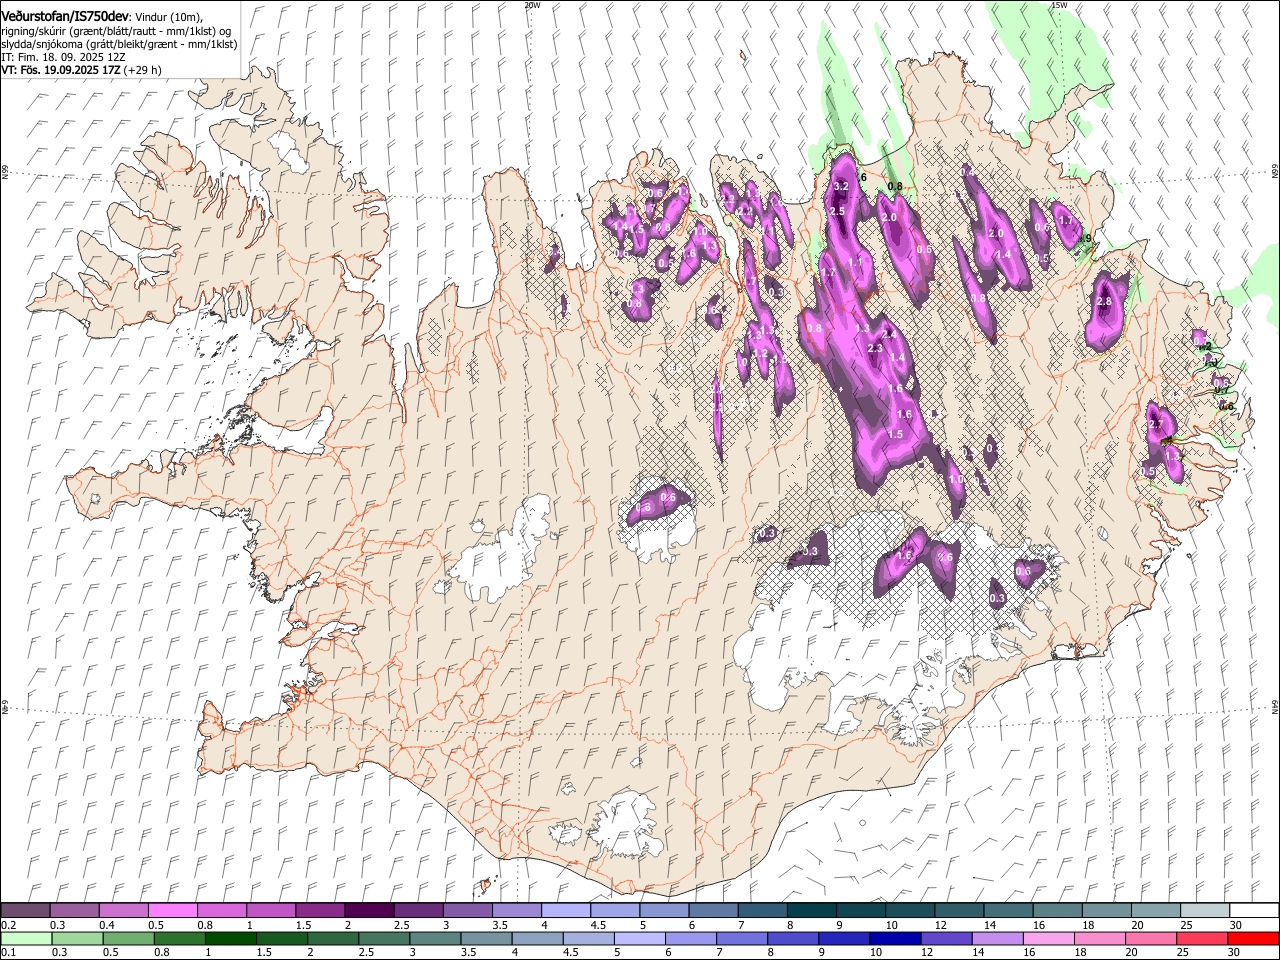The width and height of the screenshot is (1280, 960).
Task: Pick the red 30 swatch in lower legend row
Action: [1254, 938]
